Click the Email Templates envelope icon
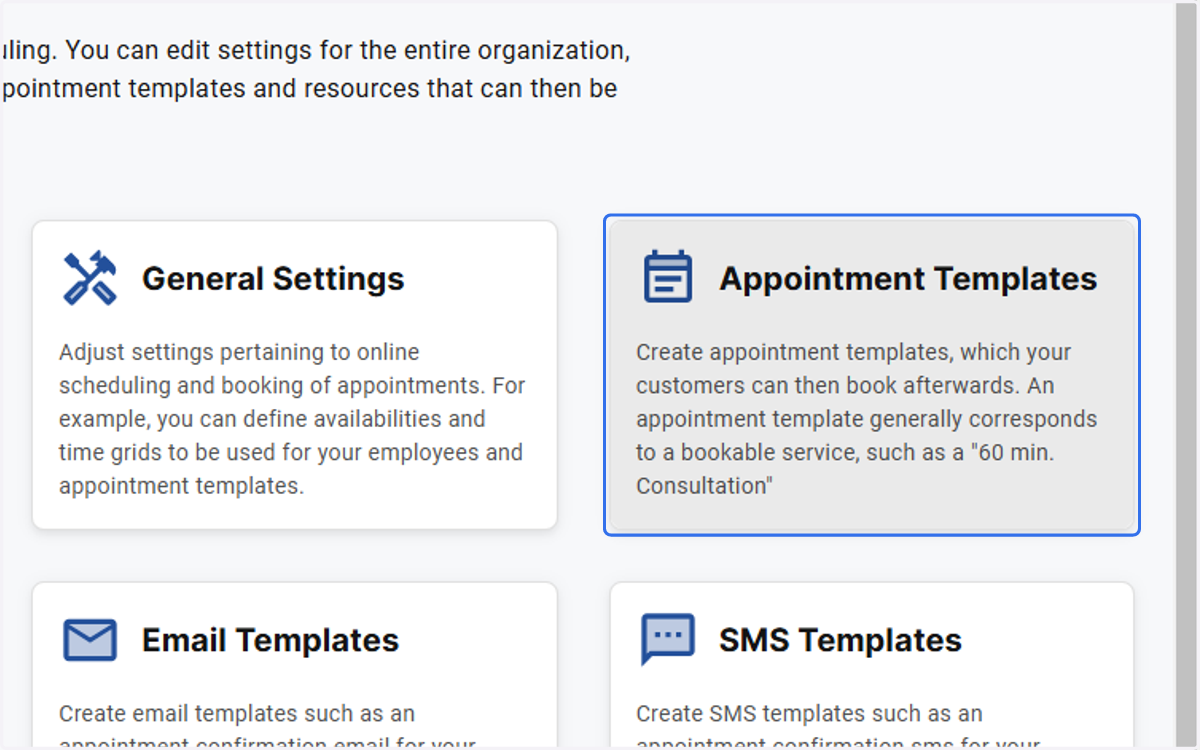 click(x=90, y=640)
